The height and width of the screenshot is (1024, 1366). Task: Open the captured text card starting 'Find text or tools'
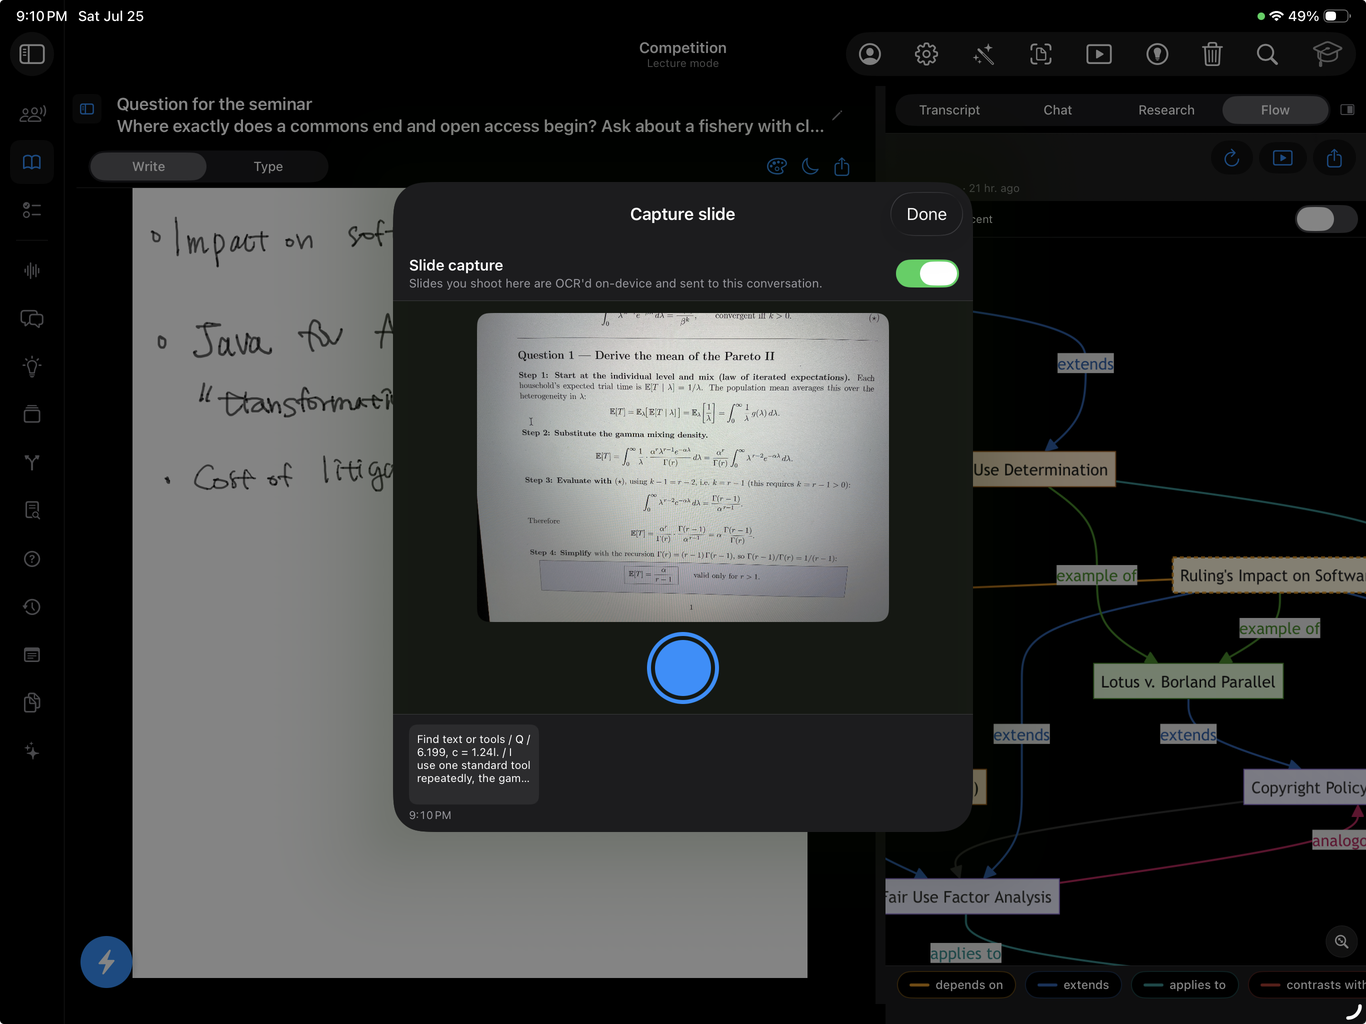474,764
